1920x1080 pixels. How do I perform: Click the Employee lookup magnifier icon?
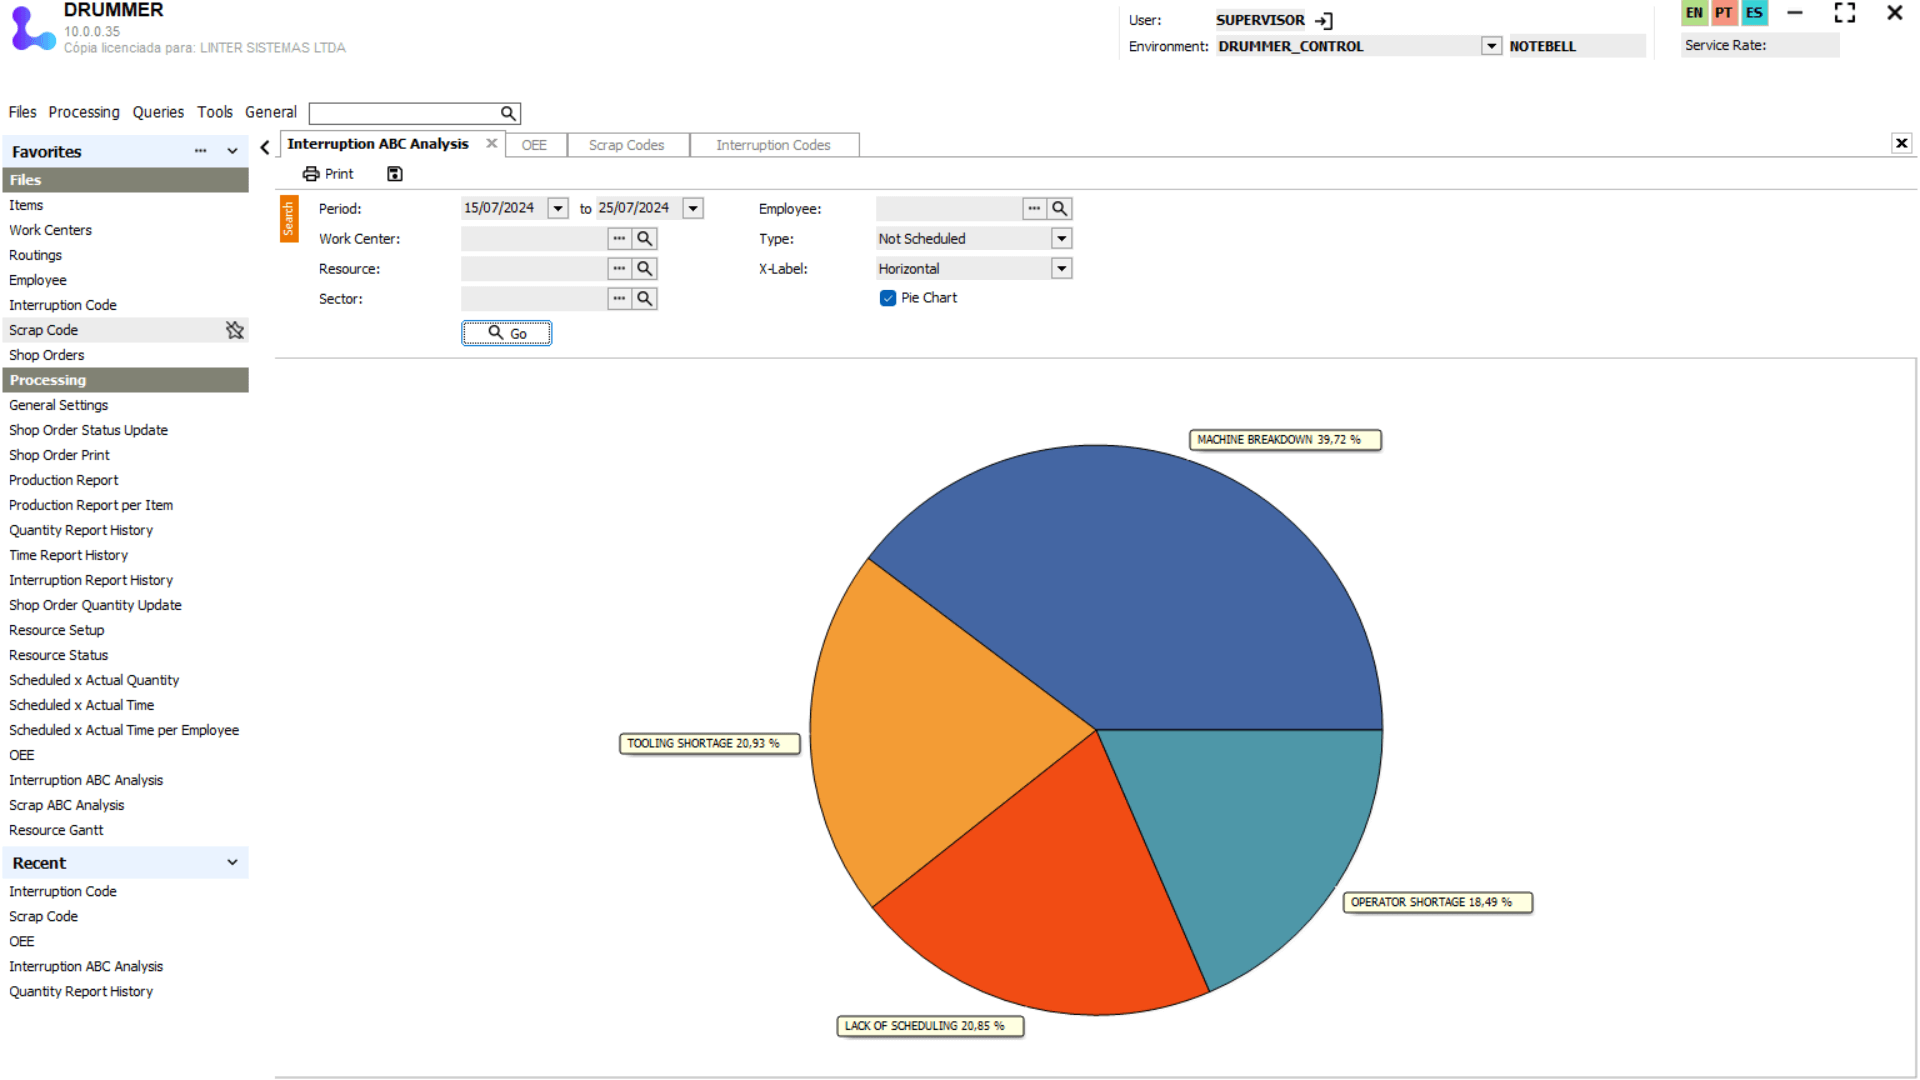[x=1060, y=209]
